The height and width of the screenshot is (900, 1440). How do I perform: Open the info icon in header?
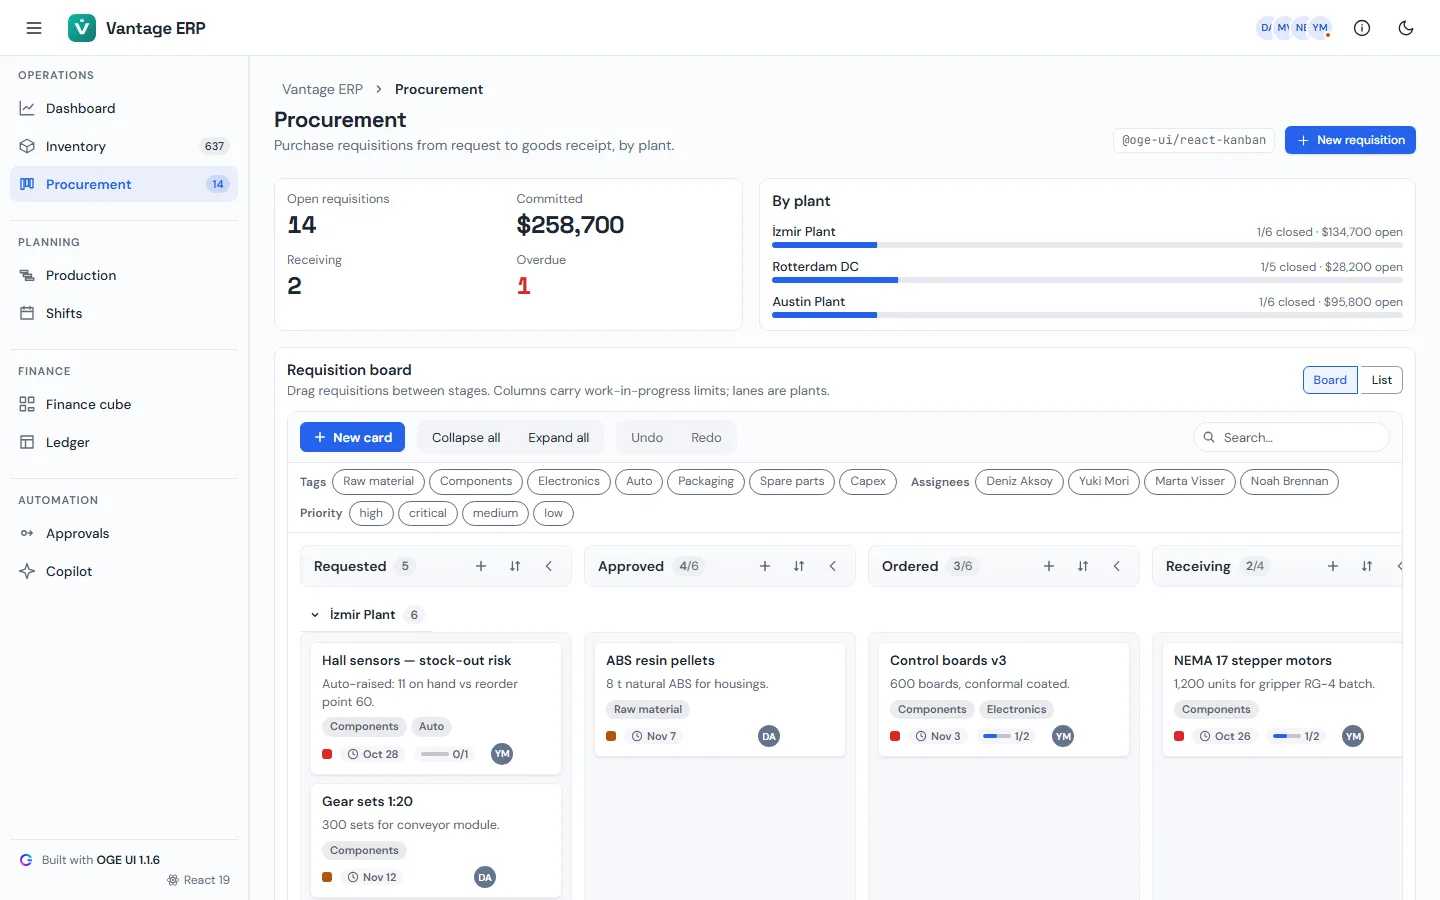(1362, 28)
